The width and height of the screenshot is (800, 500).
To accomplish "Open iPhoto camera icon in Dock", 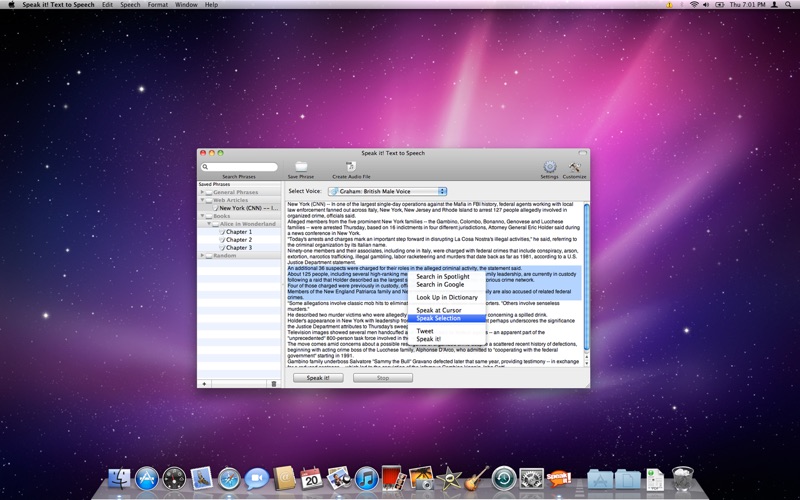I will coord(421,479).
